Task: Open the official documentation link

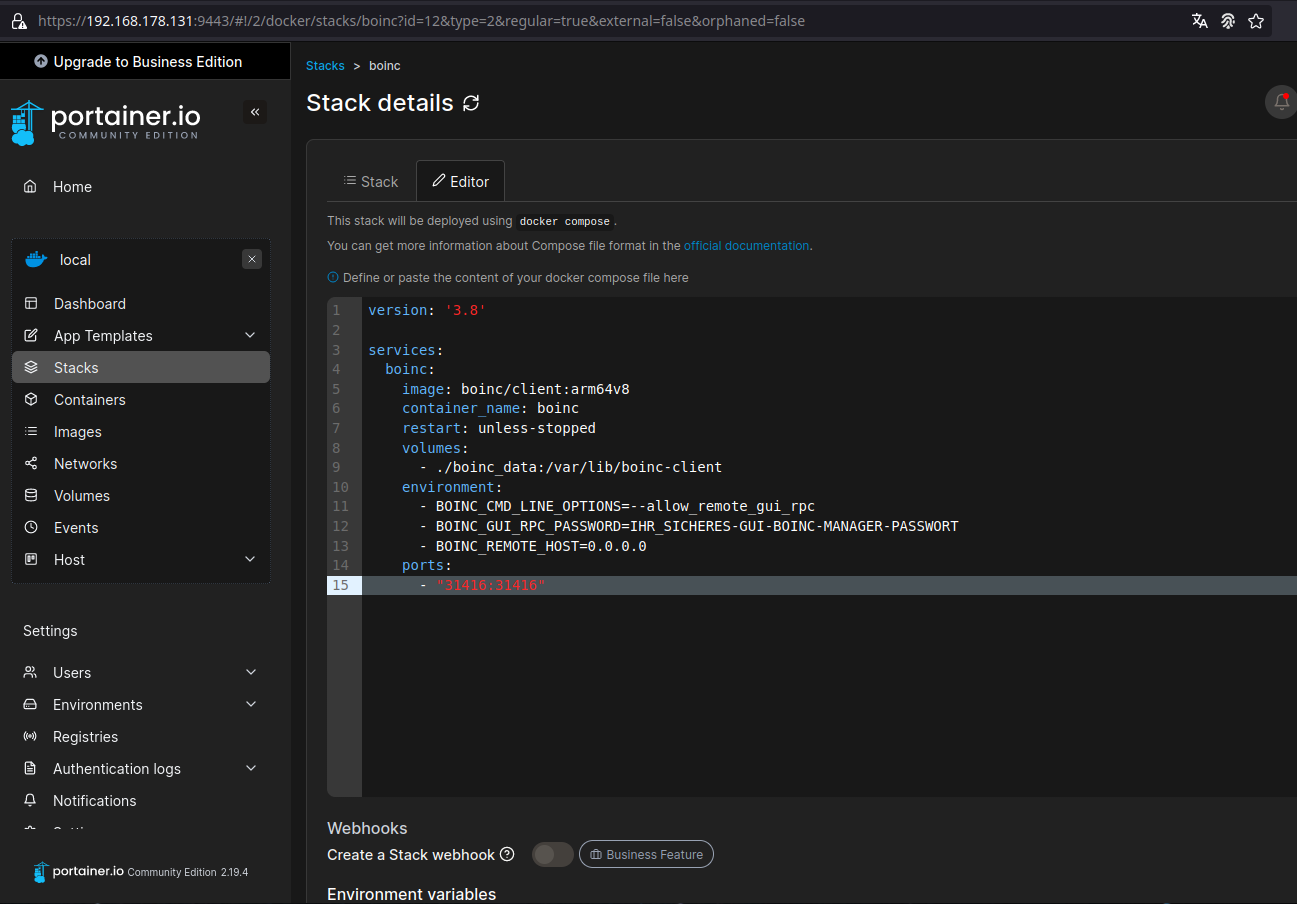Action: pos(746,246)
